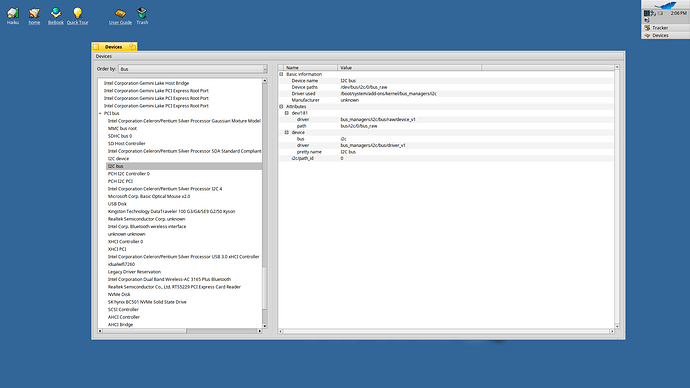The width and height of the screenshot is (690, 388).
Task: Click the clock in the Deskbar tray
Action: pos(679,13)
